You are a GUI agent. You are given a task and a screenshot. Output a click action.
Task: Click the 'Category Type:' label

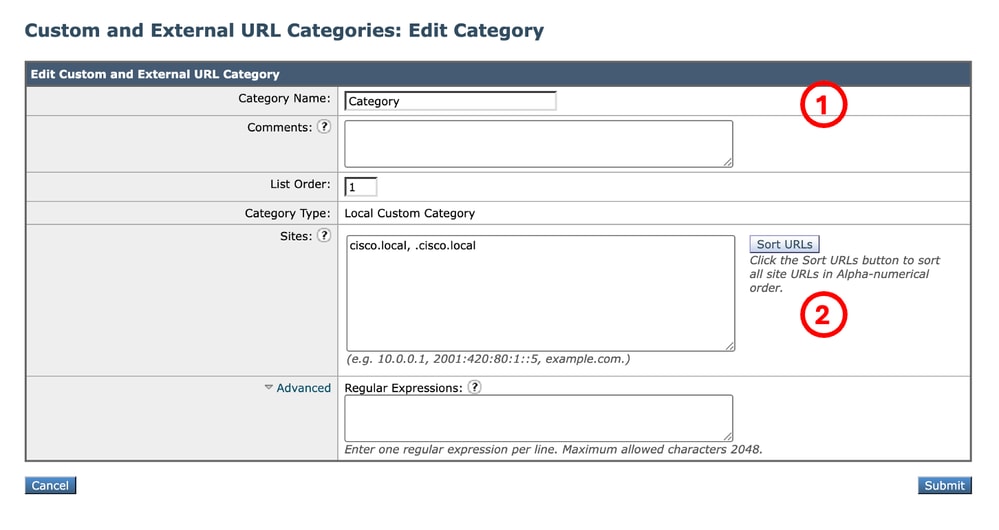tap(287, 213)
